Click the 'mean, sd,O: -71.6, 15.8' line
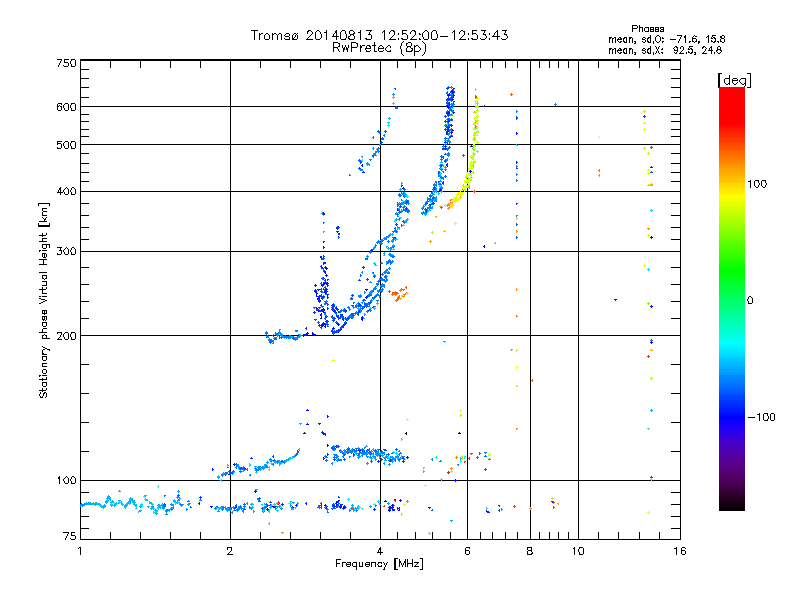Image resolution: width=800 pixels, height=600 pixels. pyautogui.click(x=666, y=39)
